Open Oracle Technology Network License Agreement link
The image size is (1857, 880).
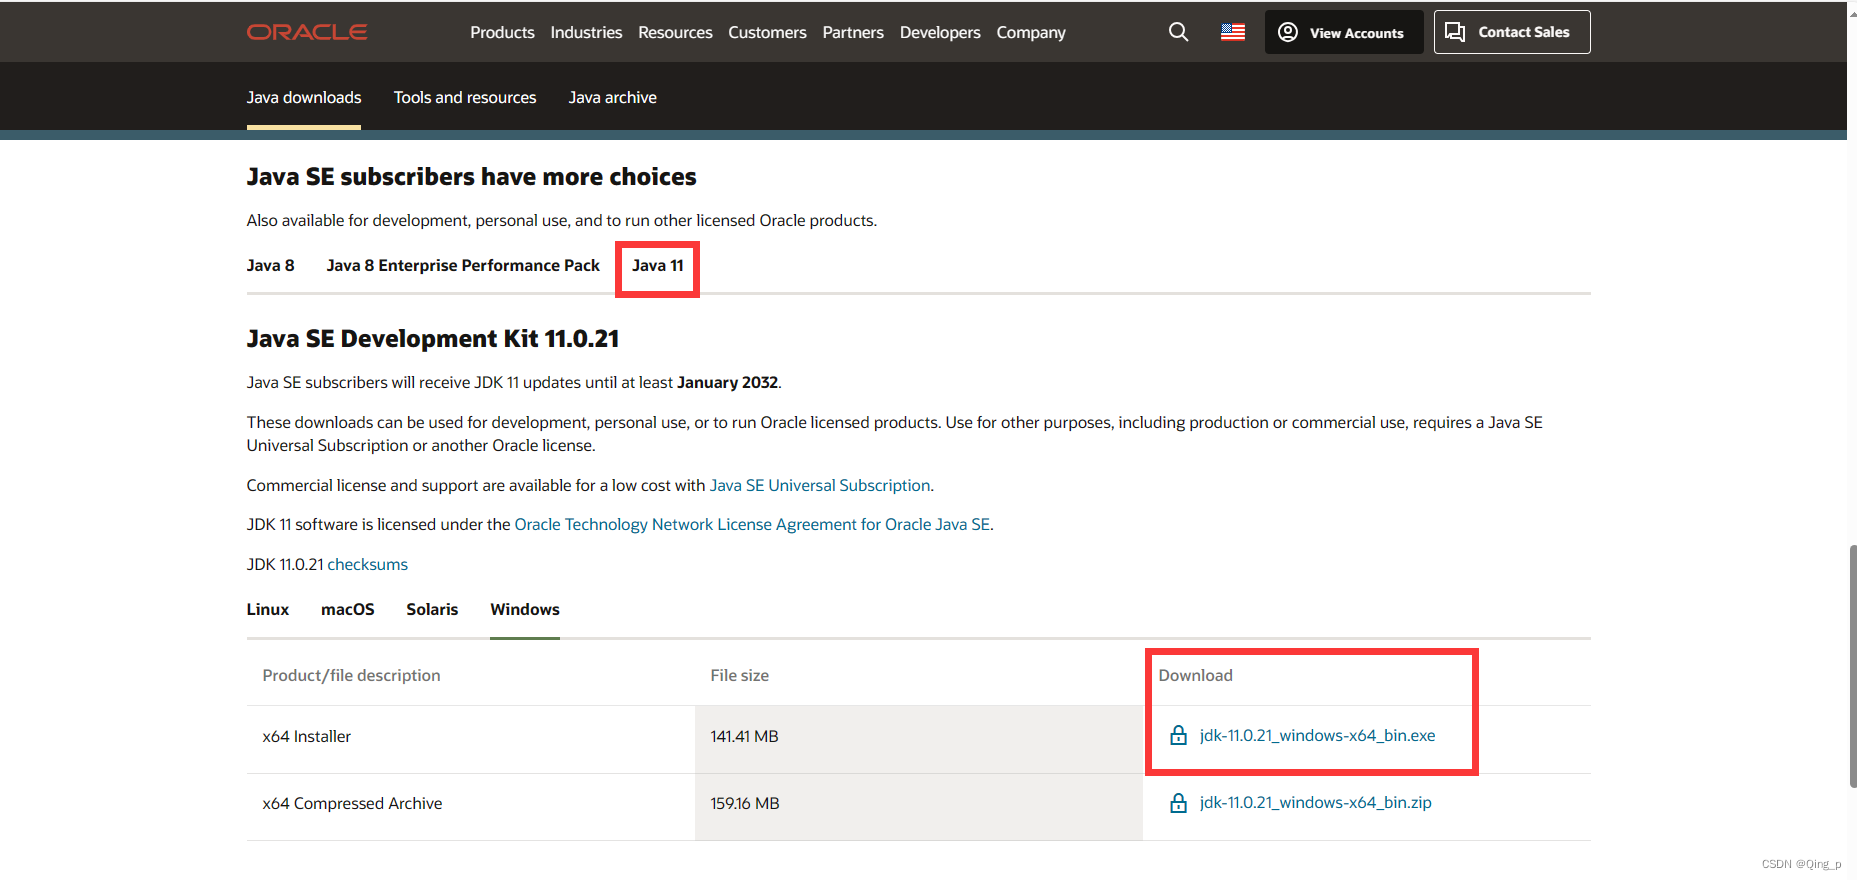752,524
